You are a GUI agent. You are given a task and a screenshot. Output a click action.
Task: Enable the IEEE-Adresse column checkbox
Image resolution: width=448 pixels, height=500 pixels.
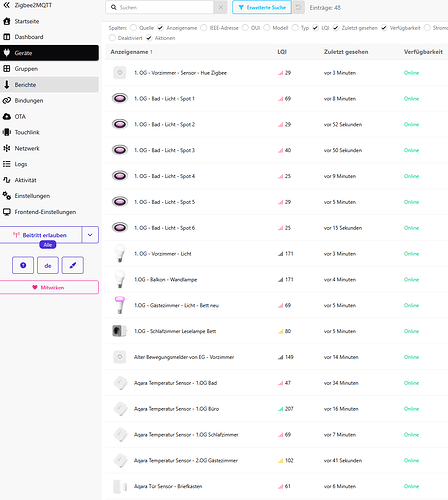click(203, 28)
